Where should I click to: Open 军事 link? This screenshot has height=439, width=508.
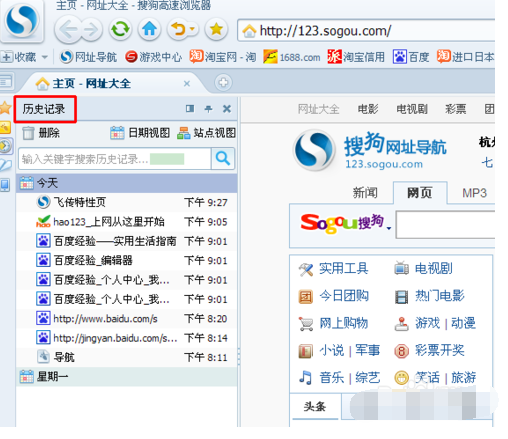[x=367, y=350]
